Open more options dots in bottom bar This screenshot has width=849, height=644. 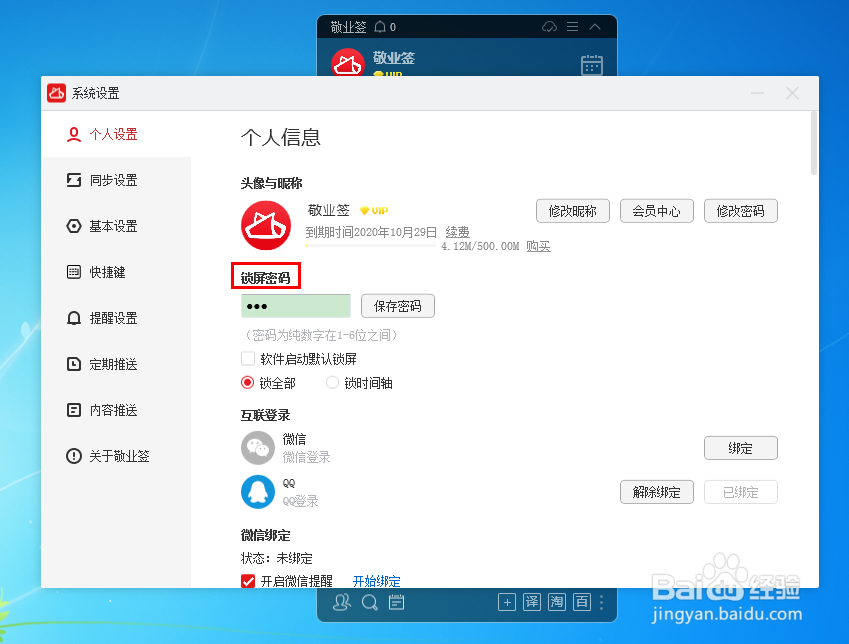[602, 602]
